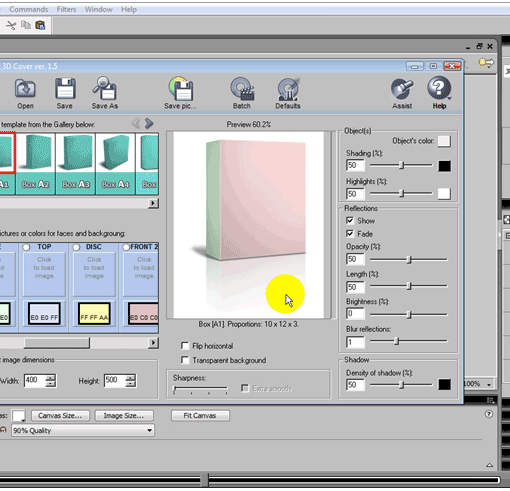The height and width of the screenshot is (491, 510).
Task: Click the Canvas Size... button
Action: pyautogui.click(x=60, y=416)
